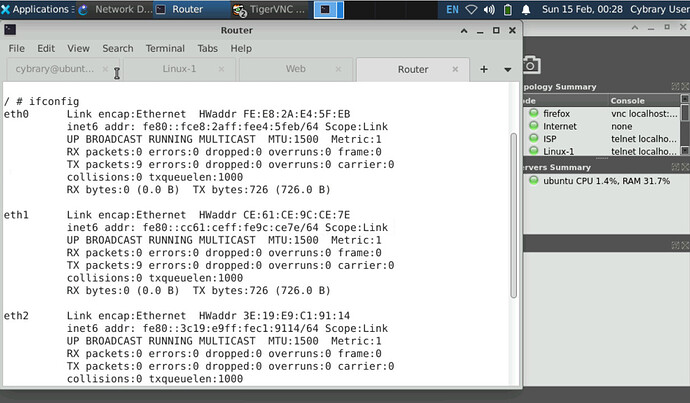Click the terminal icon in Router title bar
Screen dimensions: 690x403
point(10,30)
